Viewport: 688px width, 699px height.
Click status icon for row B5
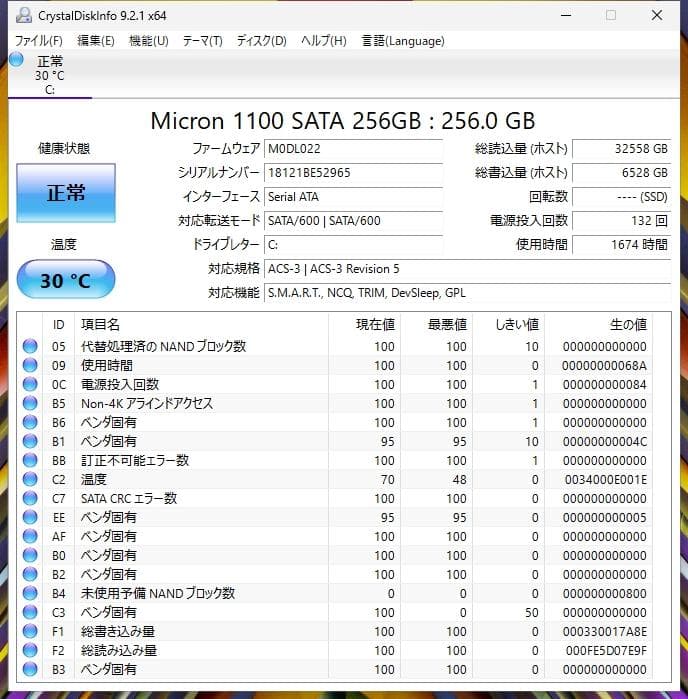click(30, 403)
